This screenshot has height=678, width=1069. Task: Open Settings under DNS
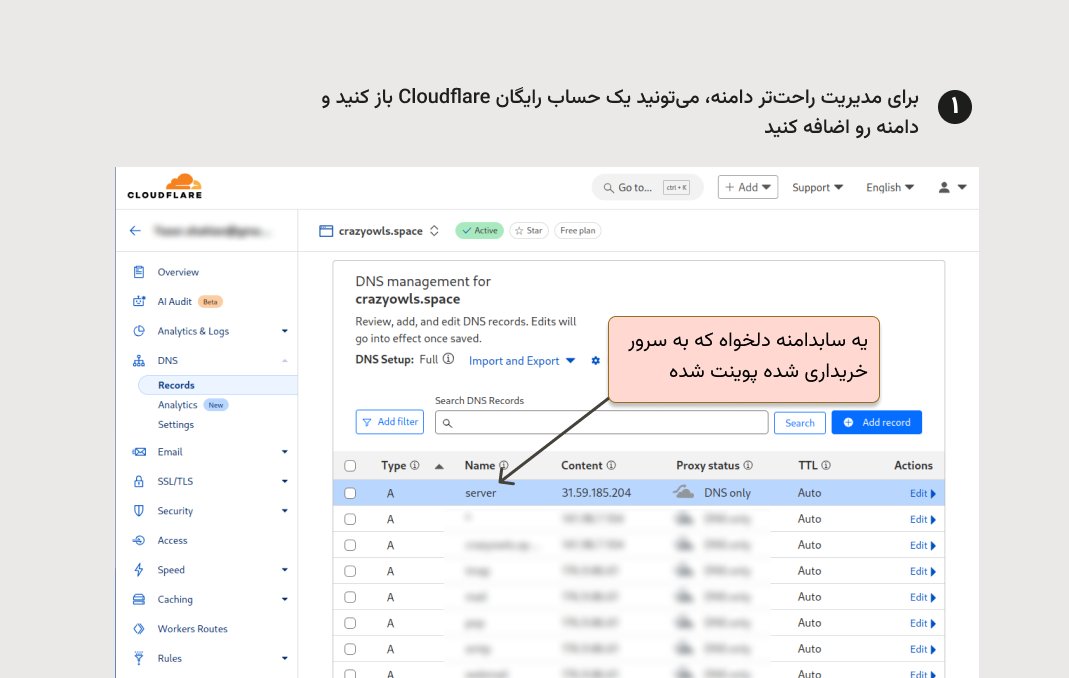click(176, 424)
